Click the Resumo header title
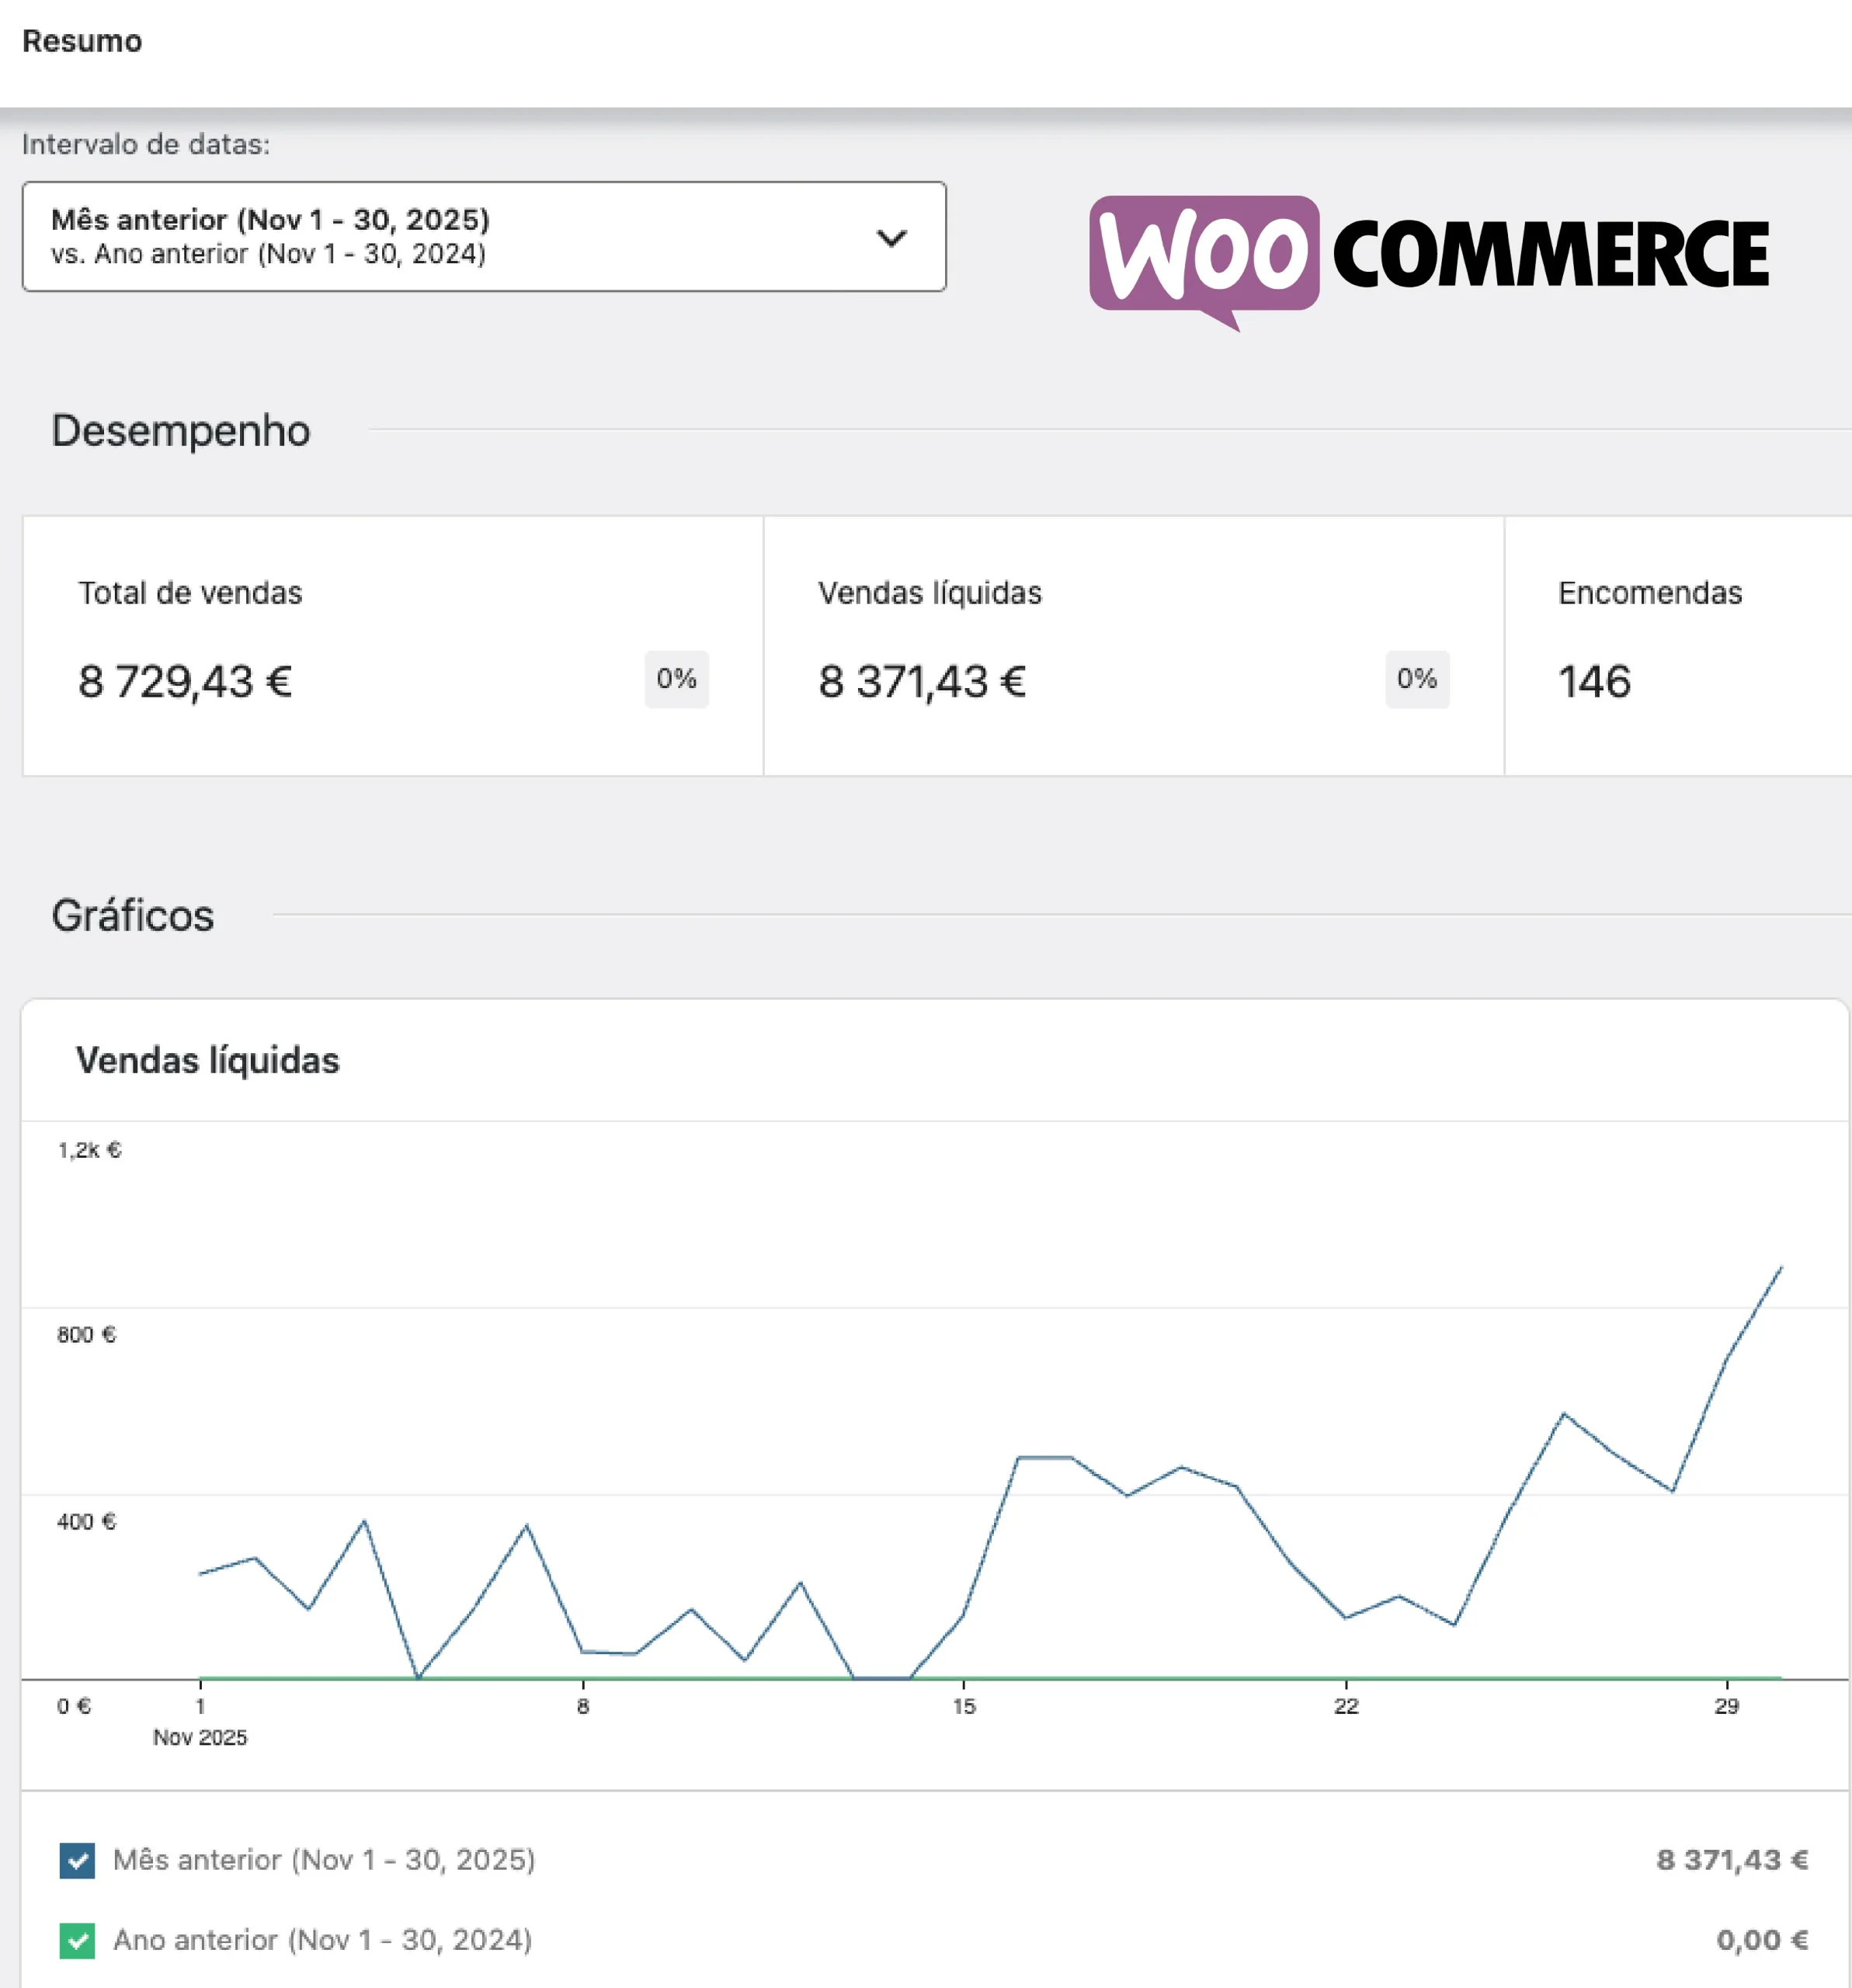The image size is (1852, 1988). 82,41
